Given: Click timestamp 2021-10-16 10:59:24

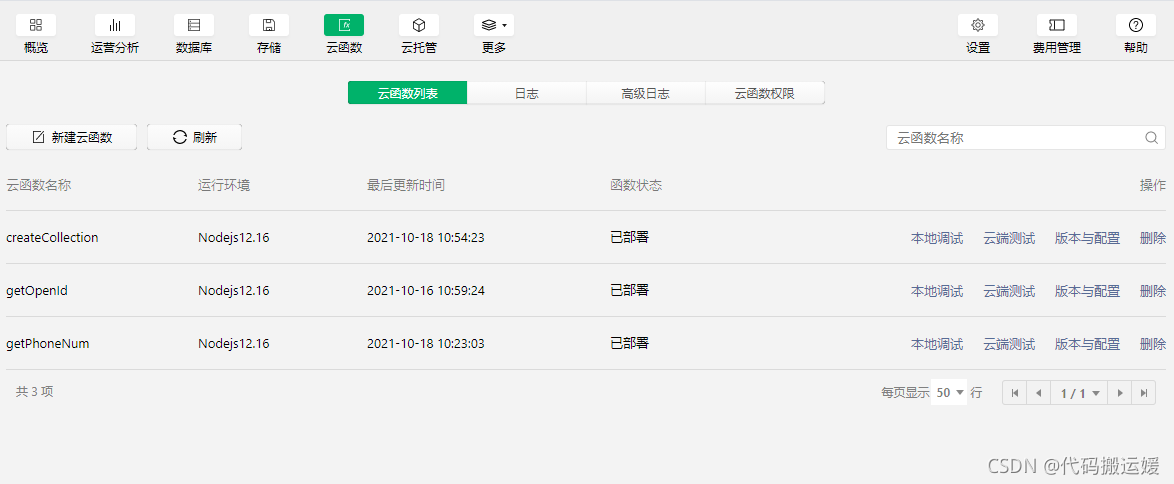Looking at the screenshot, I should pyautogui.click(x=426, y=290).
